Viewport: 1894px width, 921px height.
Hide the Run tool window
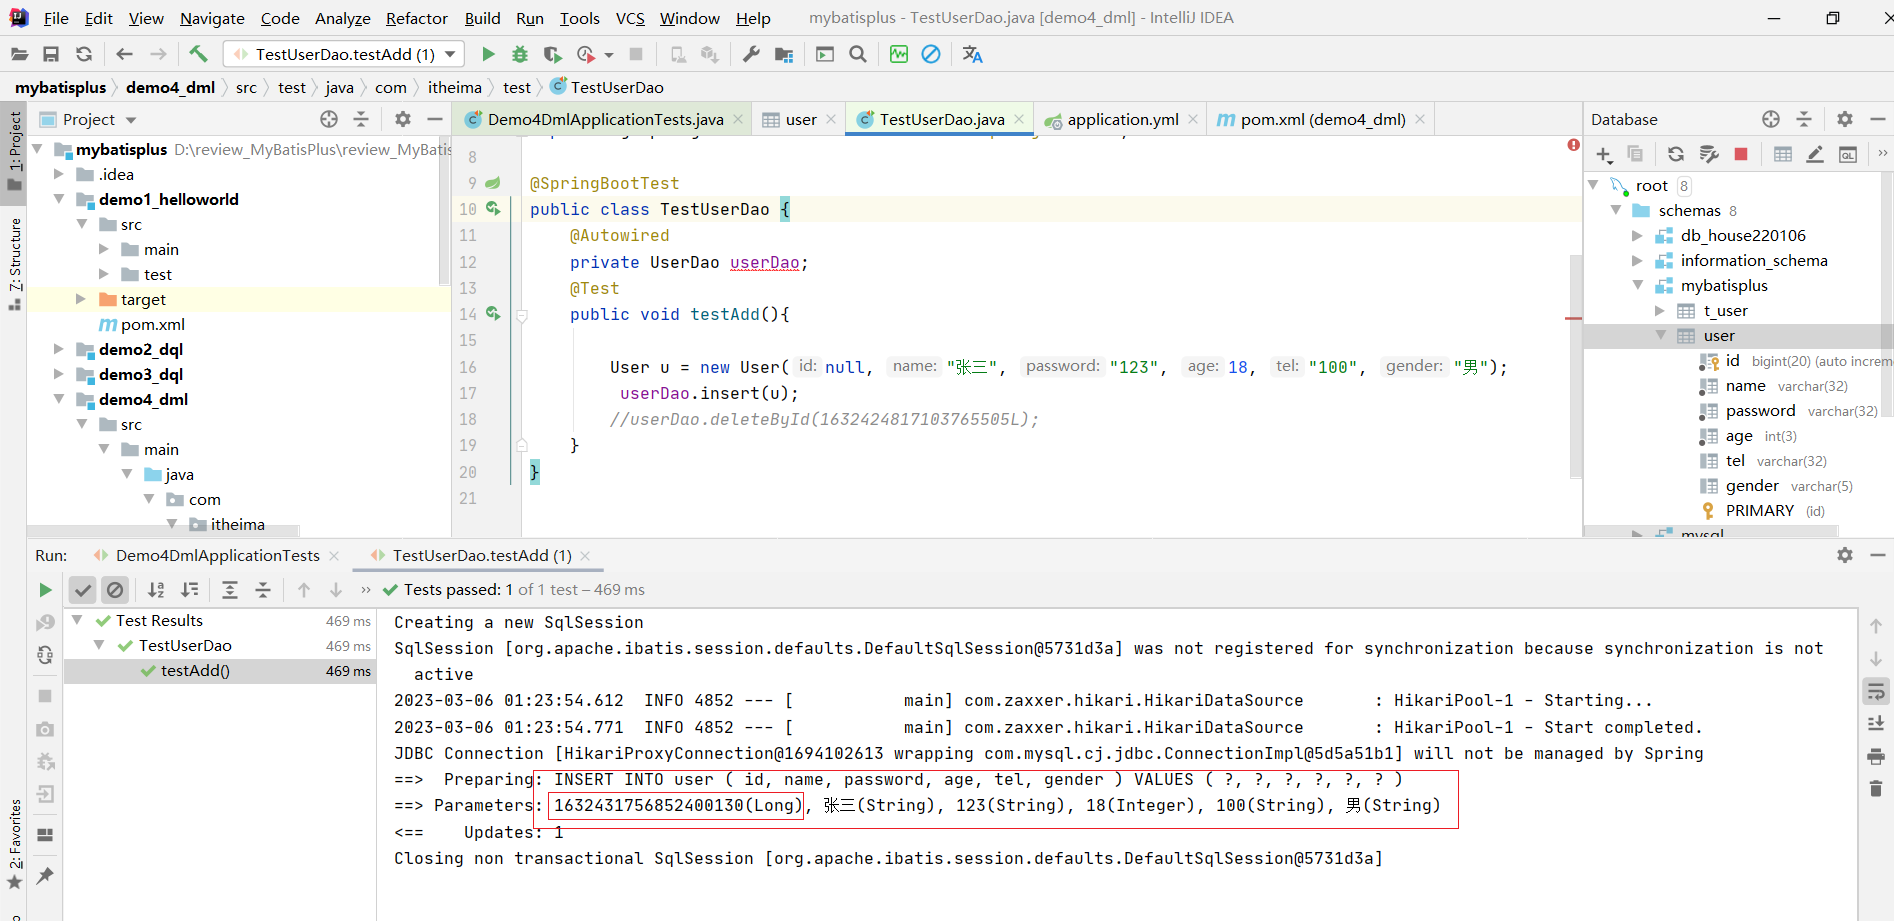point(1877,555)
